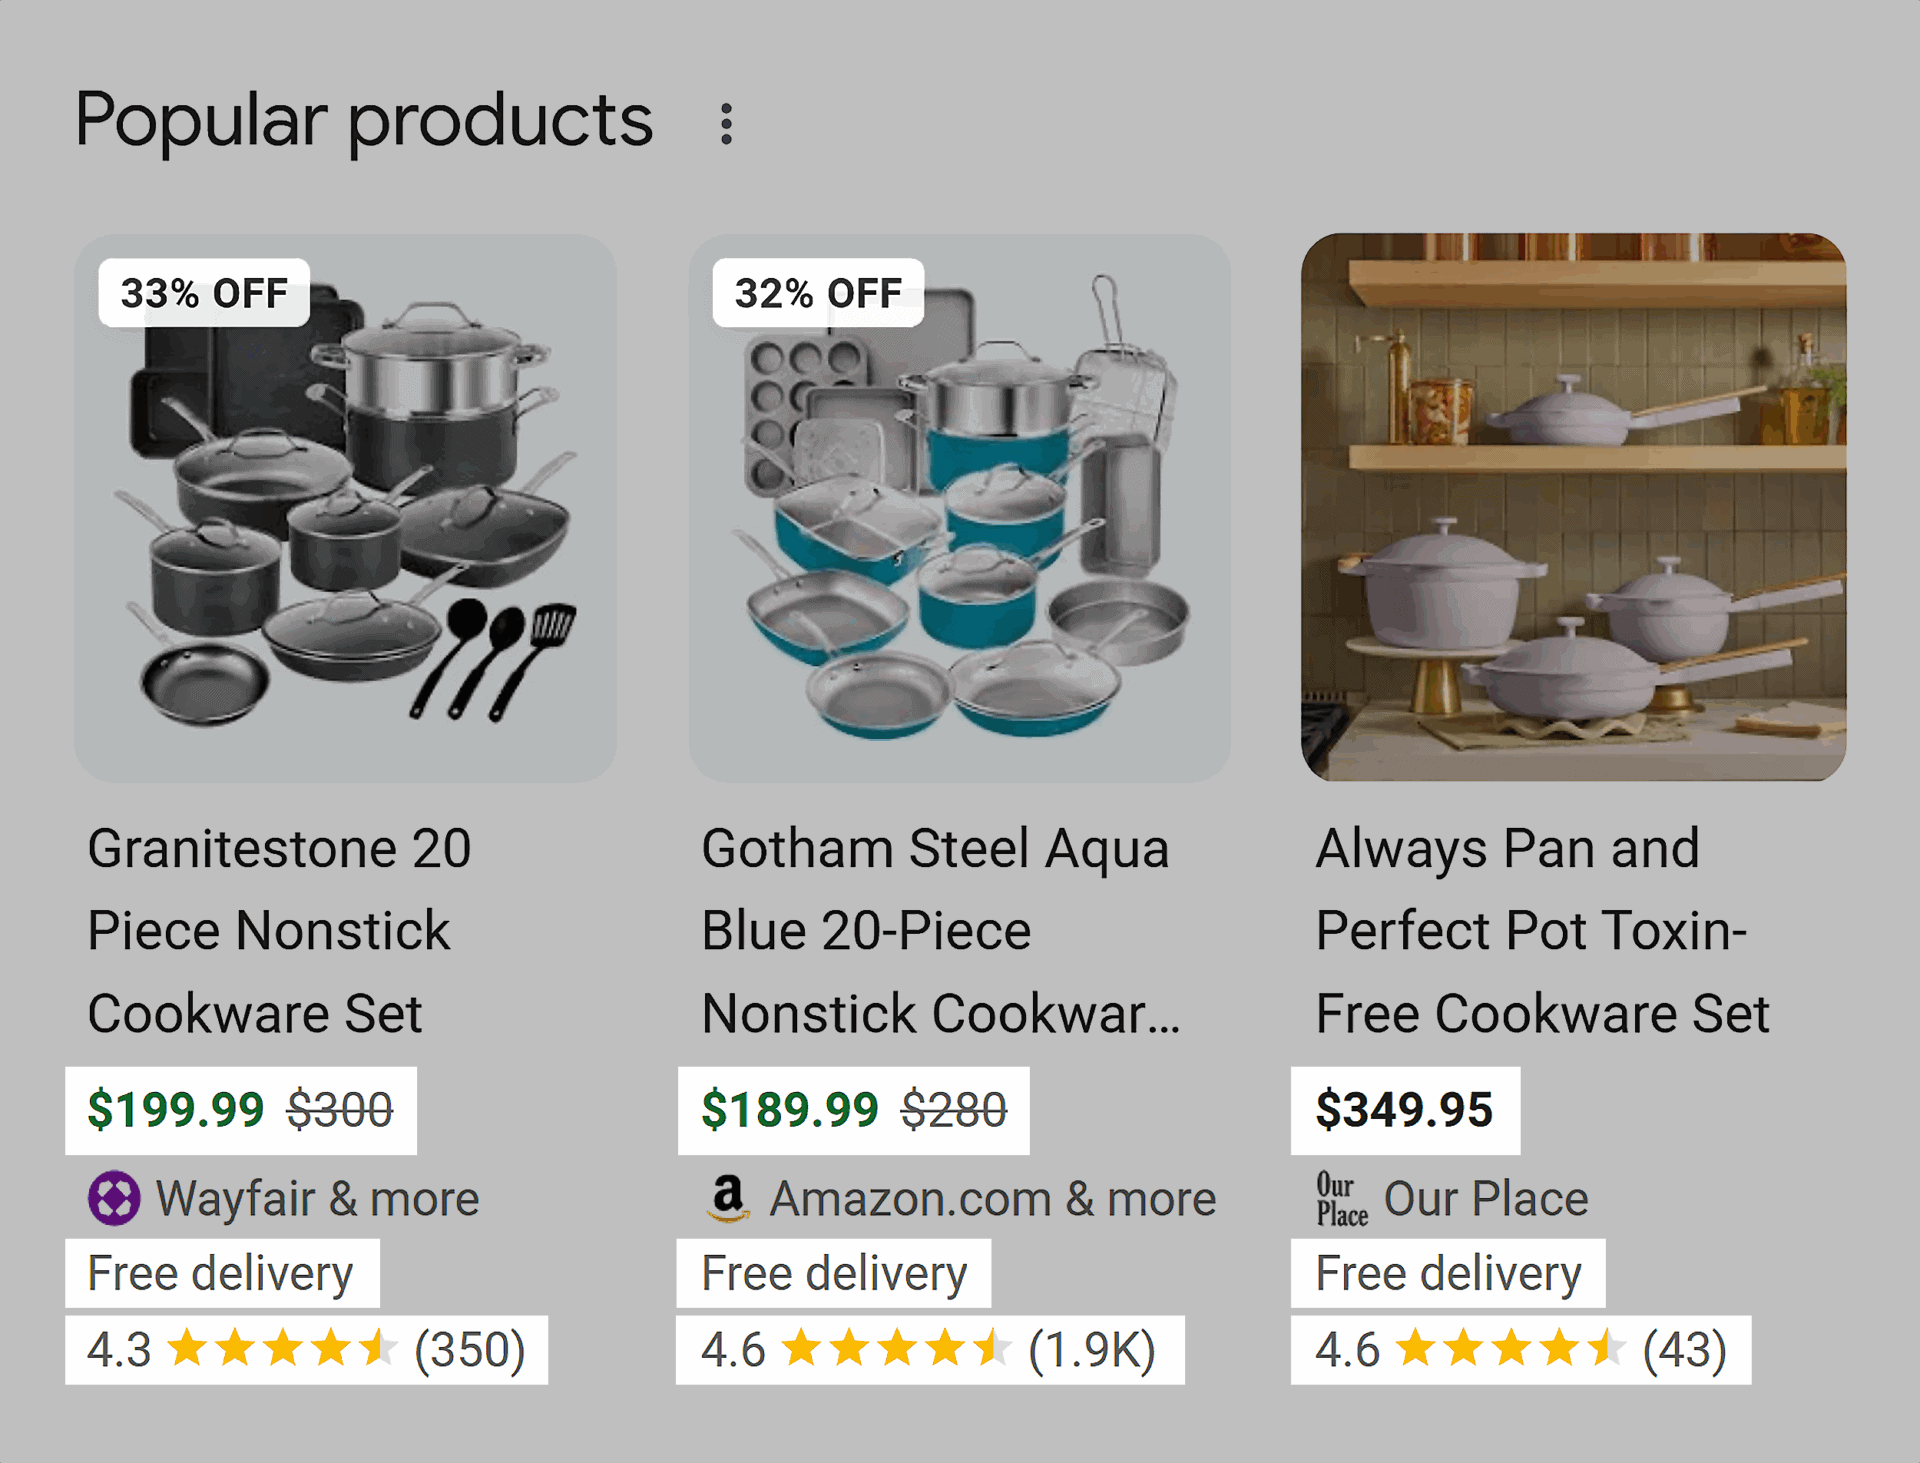Open the Always Pan lavender cookware image
This screenshot has width=1920, height=1463.
pyautogui.click(x=1574, y=508)
